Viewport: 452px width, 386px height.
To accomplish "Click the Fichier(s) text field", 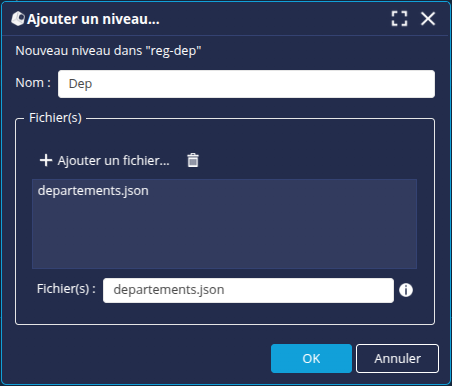I will (x=248, y=290).
